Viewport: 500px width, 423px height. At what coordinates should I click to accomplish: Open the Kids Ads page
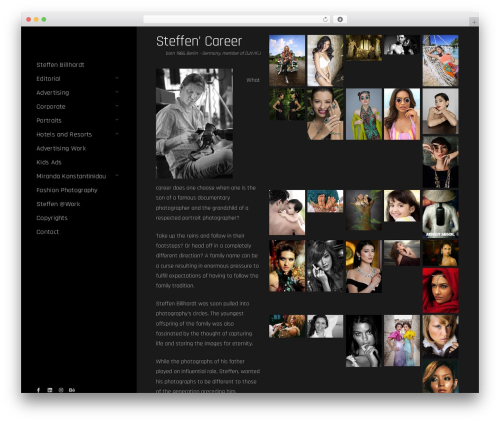click(49, 162)
